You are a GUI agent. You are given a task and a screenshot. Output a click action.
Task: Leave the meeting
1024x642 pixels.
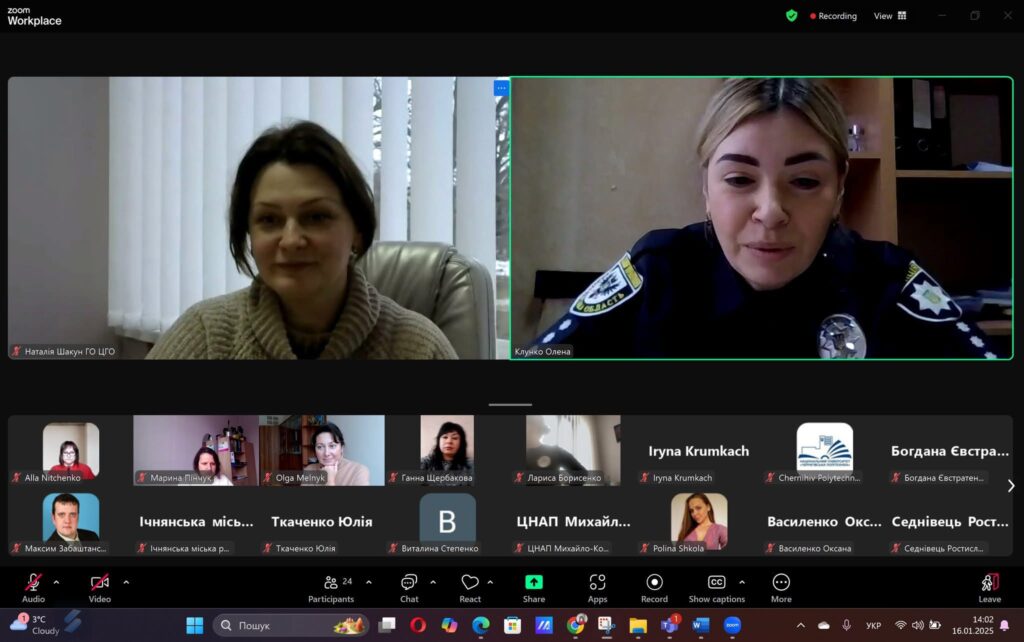point(989,585)
